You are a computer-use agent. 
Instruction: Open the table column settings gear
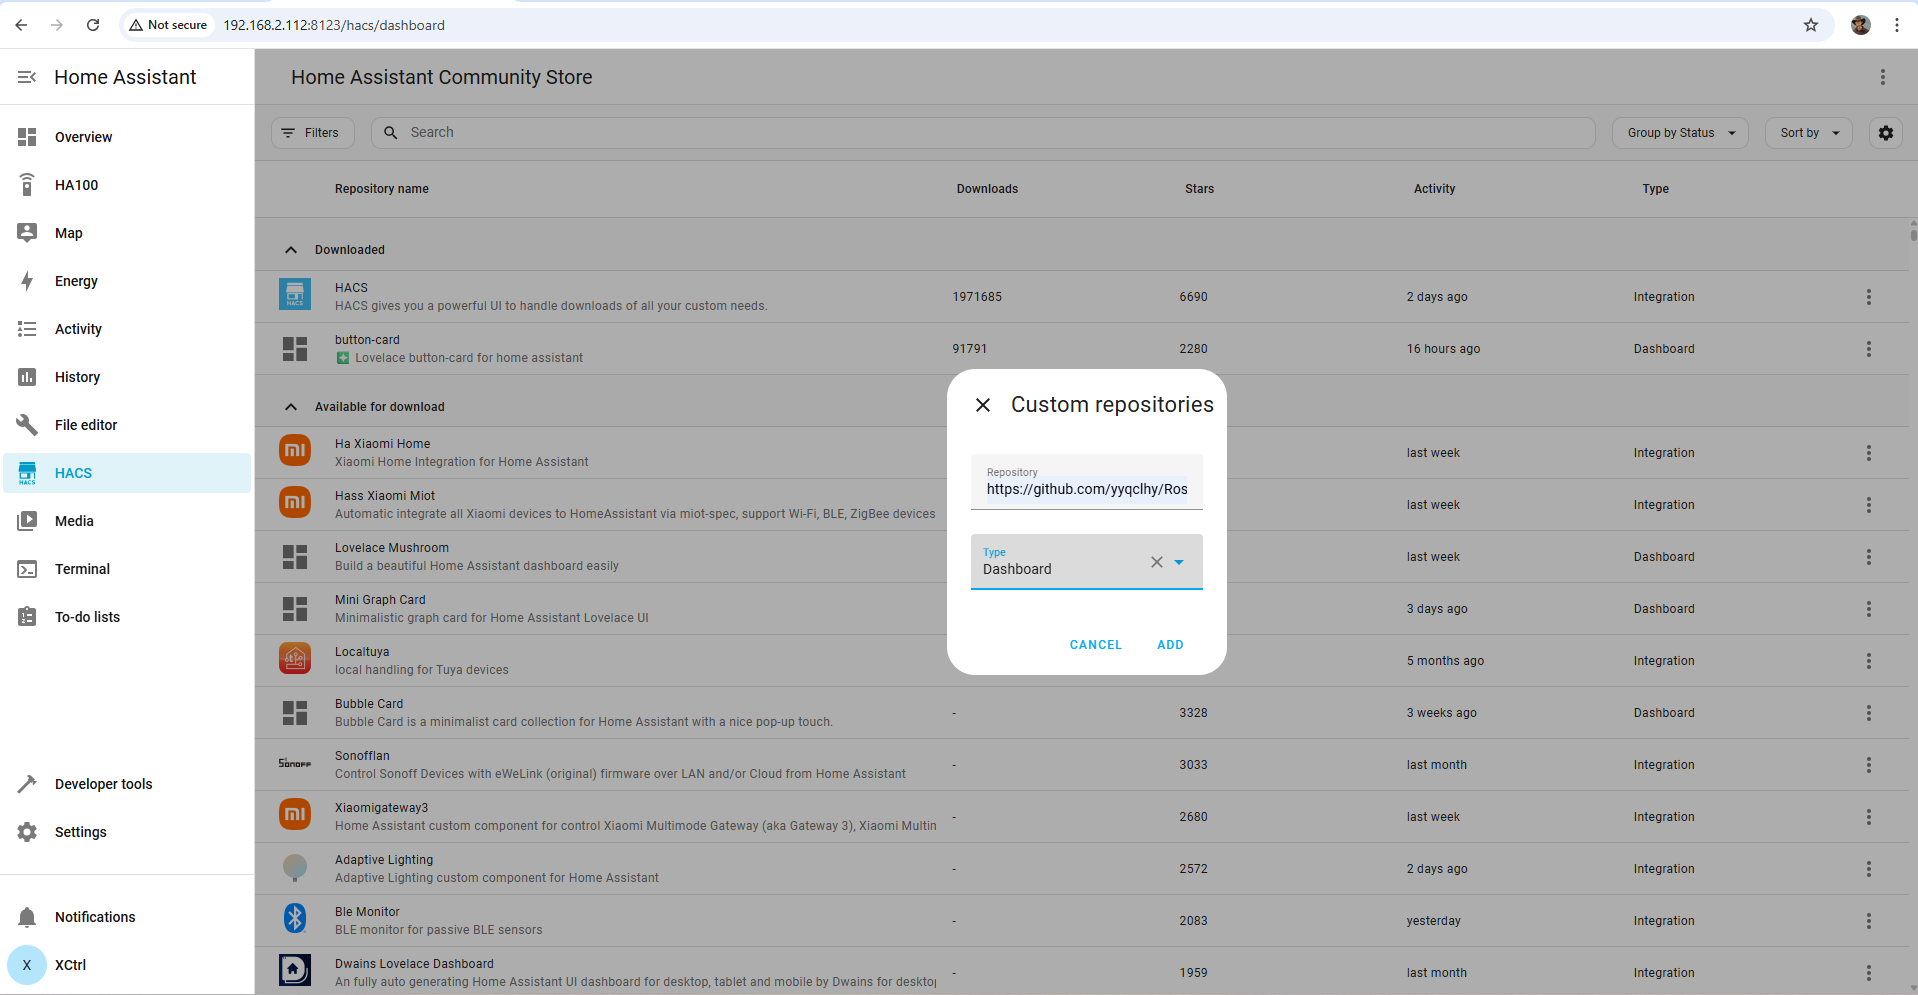point(1886,133)
